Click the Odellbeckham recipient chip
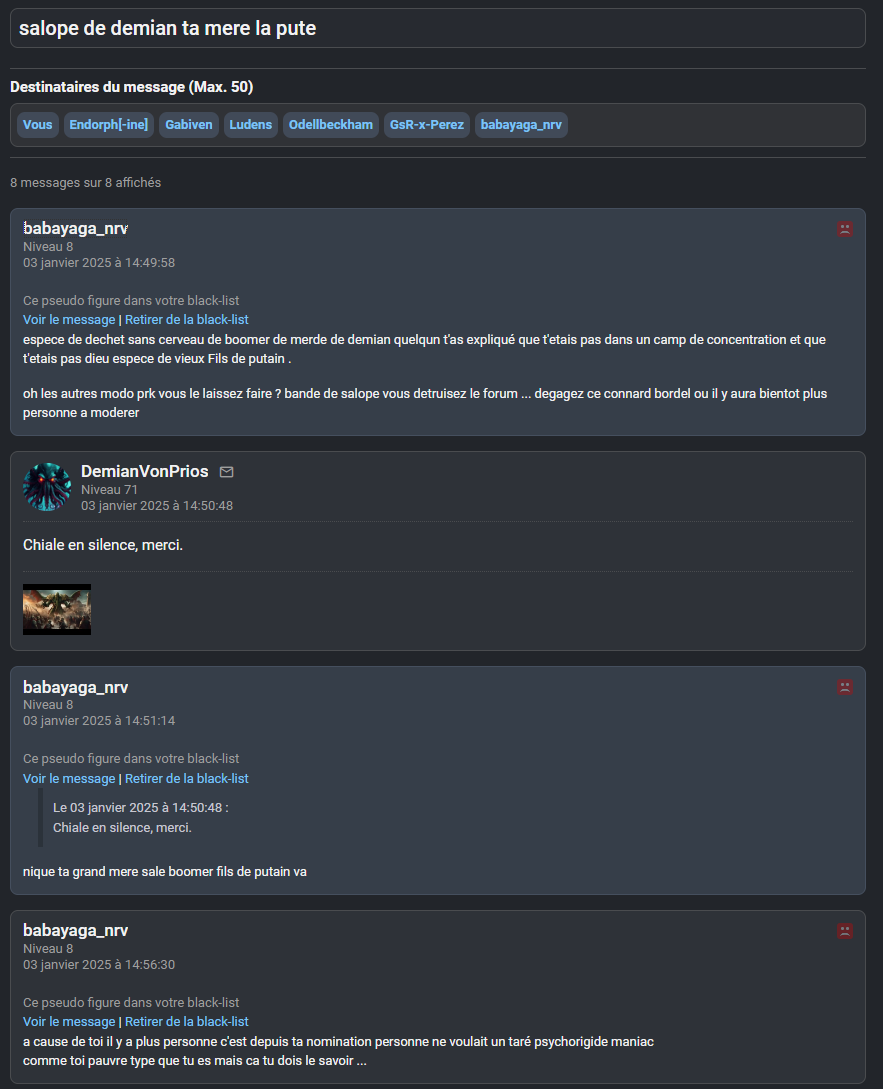Screen dimensions: 883x1089 [x=331, y=125]
